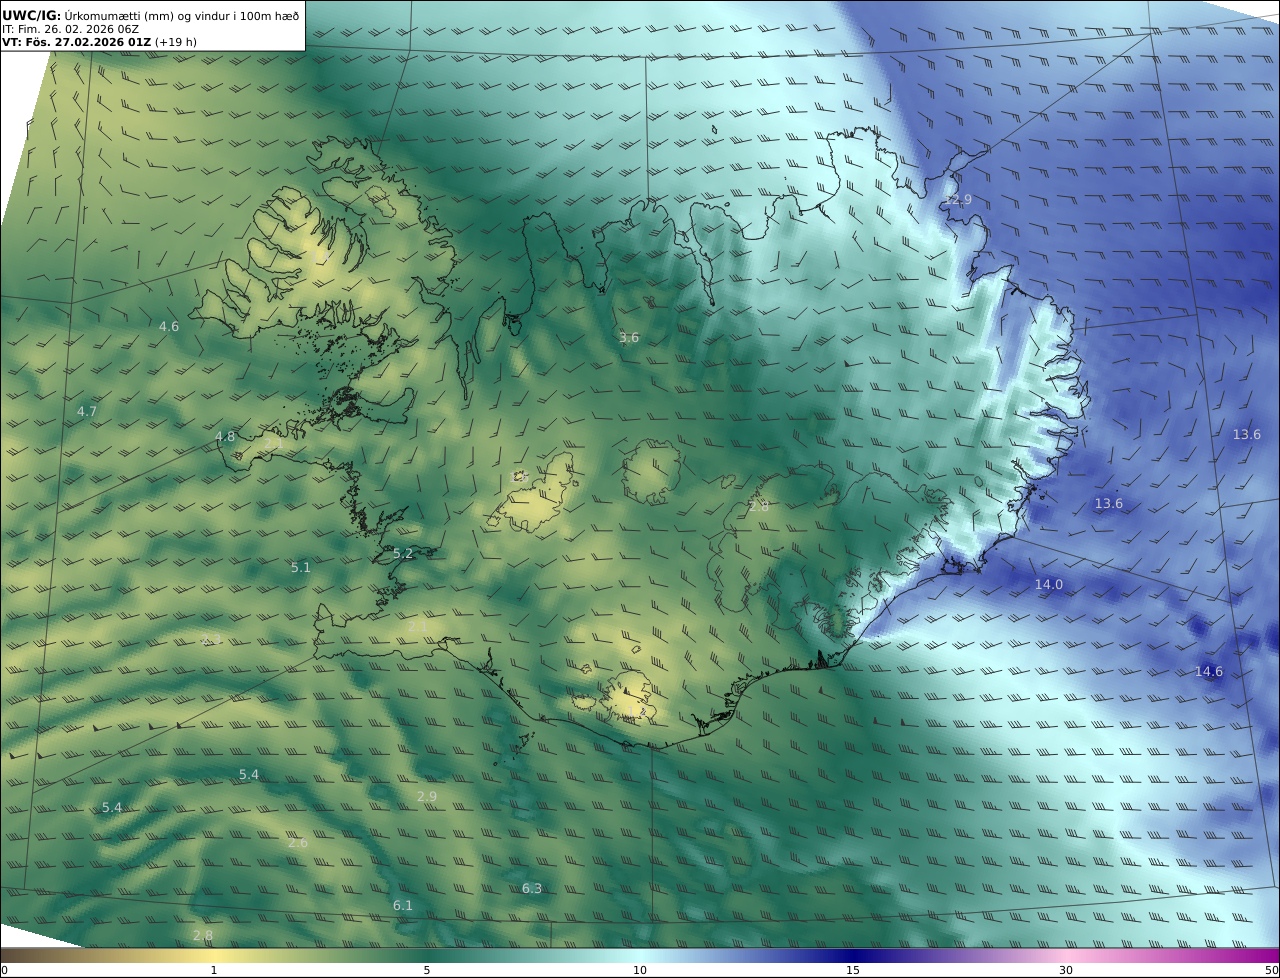1280x978 pixels.
Task: Click the 5.2 value label on the map
Action: tap(403, 553)
